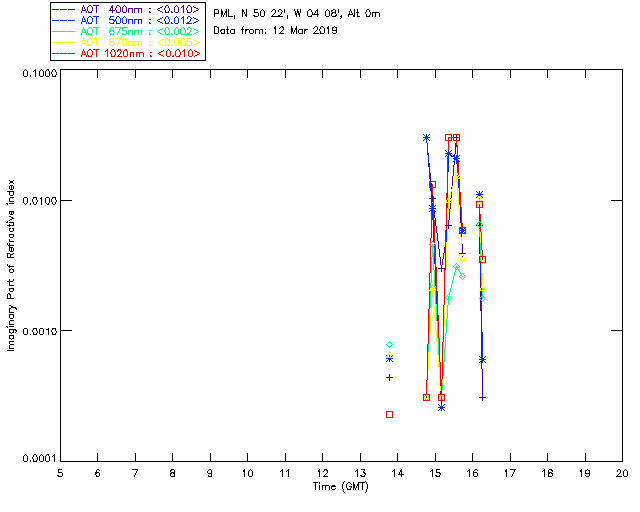
Task: Click the x-axis tick label 9
Action: [210, 473]
